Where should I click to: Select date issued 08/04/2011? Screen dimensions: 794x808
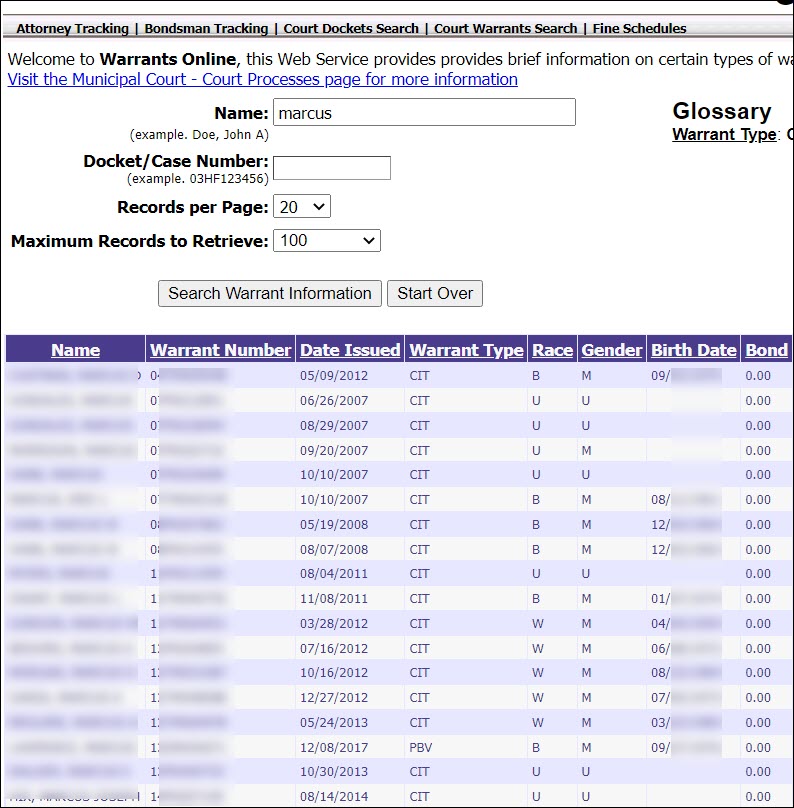pos(334,574)
